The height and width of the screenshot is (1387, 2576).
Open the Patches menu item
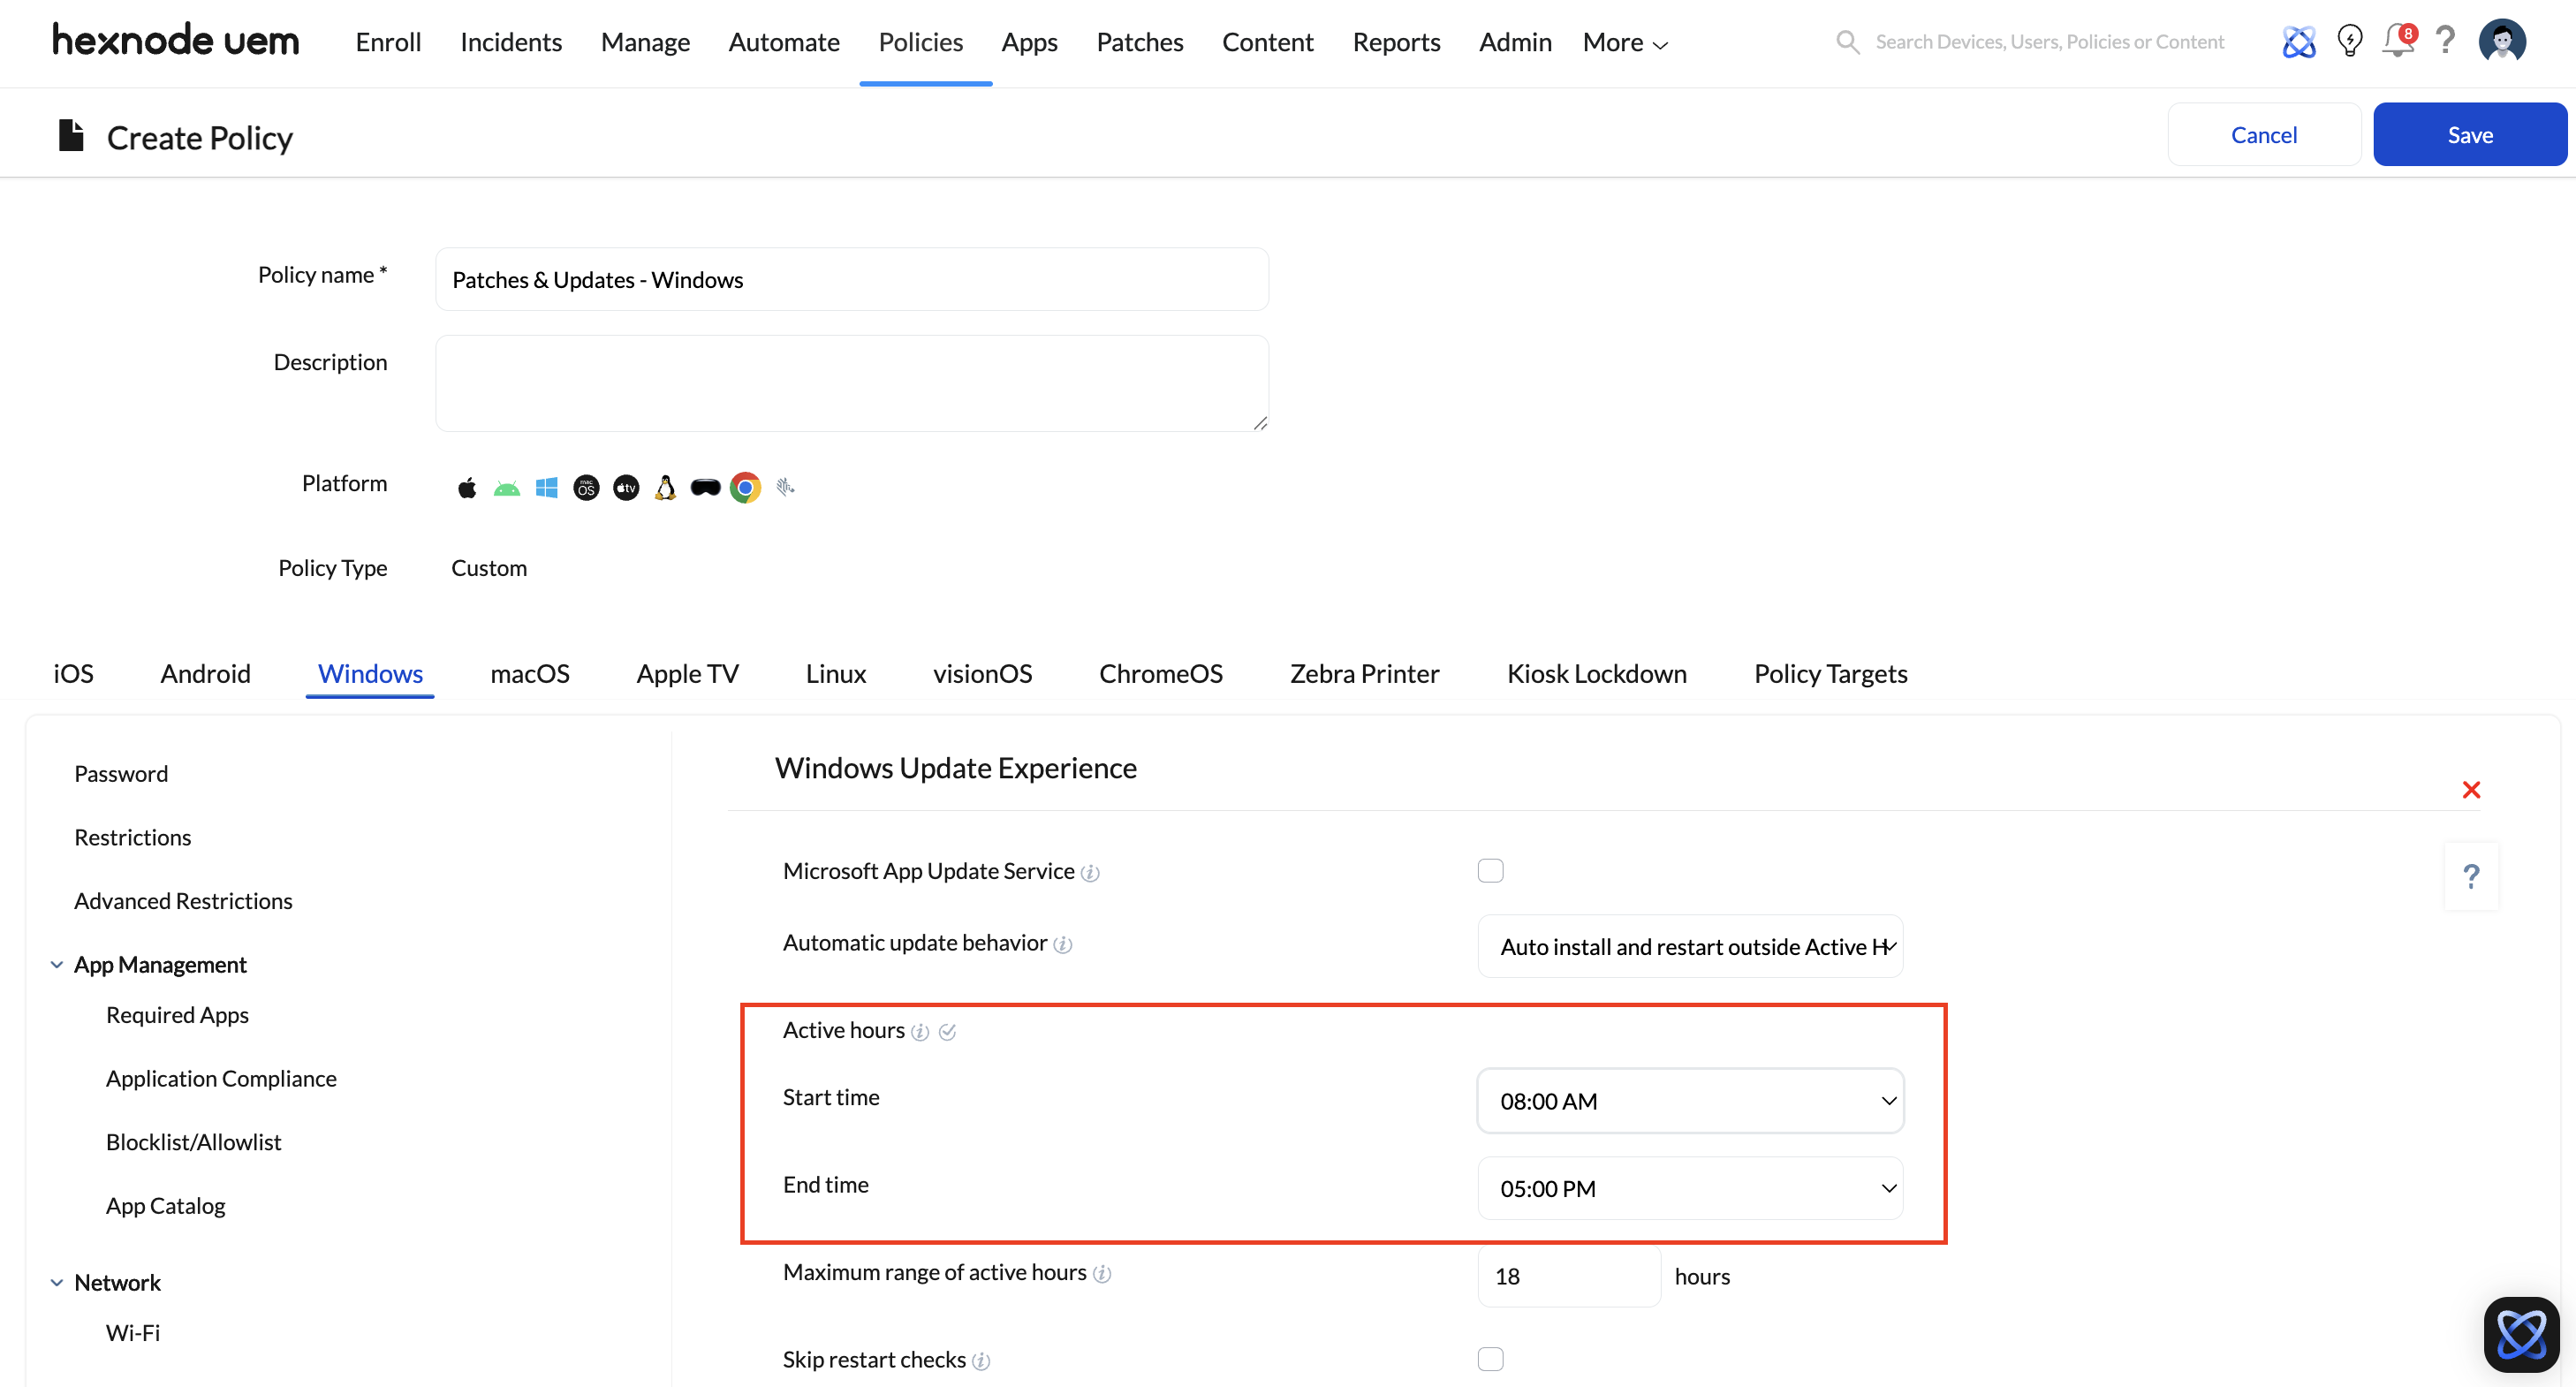click(1139, 42)
